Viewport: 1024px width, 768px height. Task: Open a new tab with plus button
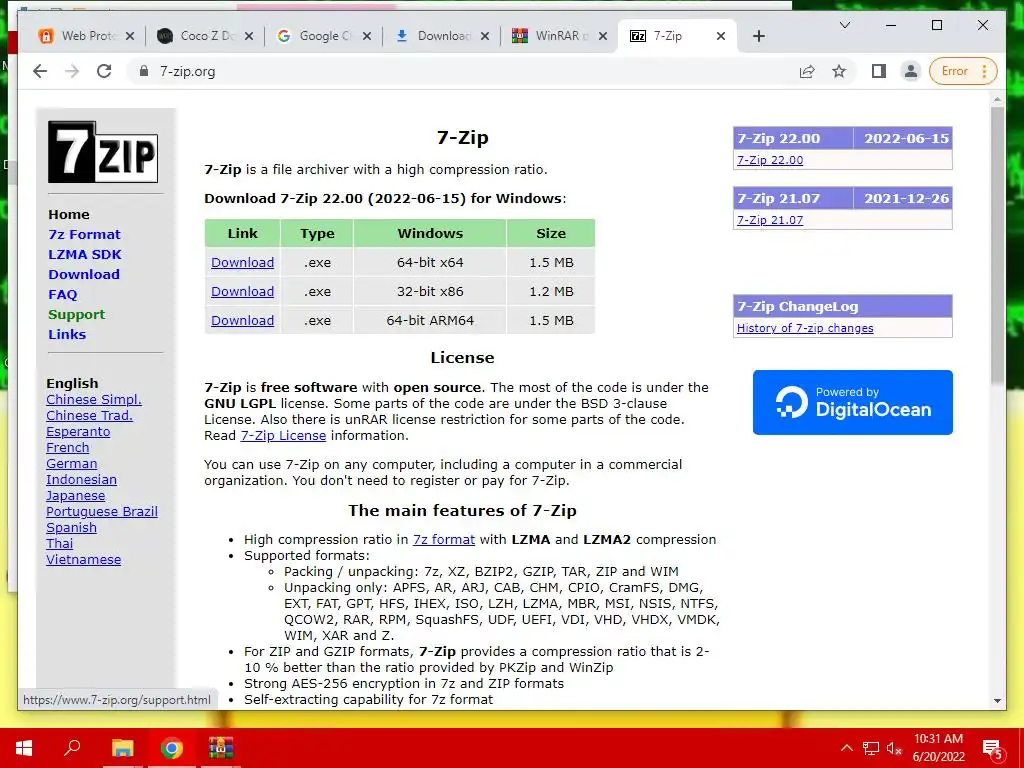click(x=758, y=36)
